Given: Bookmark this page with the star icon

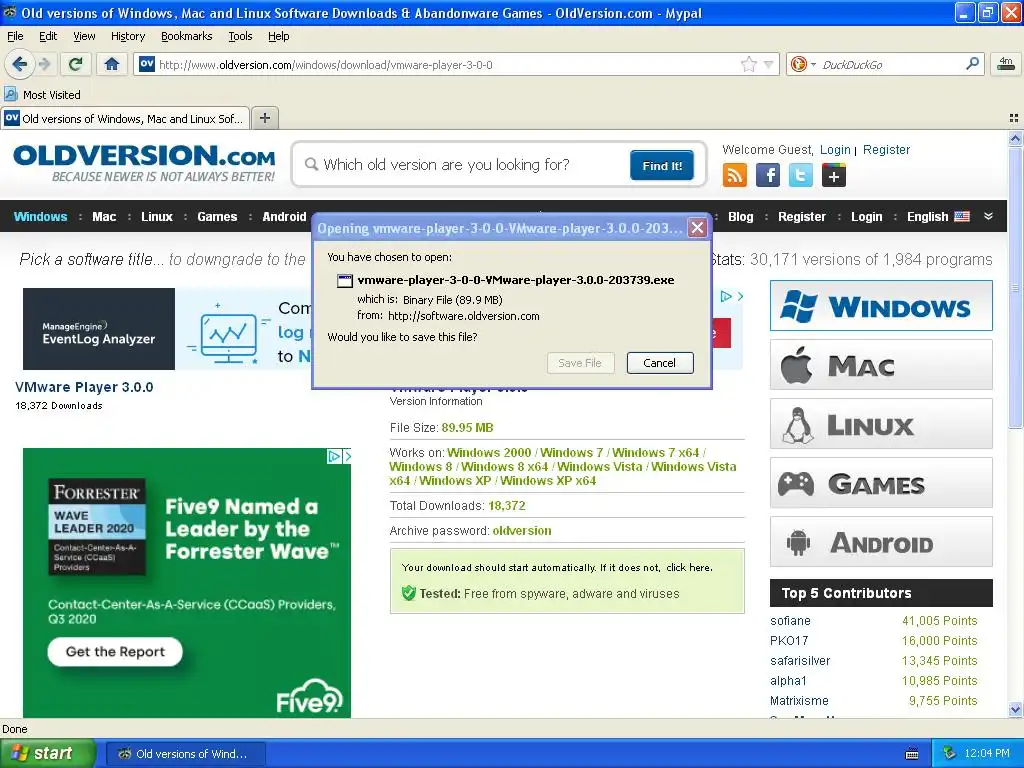Looking at the screenshot, I should (748, 64).
